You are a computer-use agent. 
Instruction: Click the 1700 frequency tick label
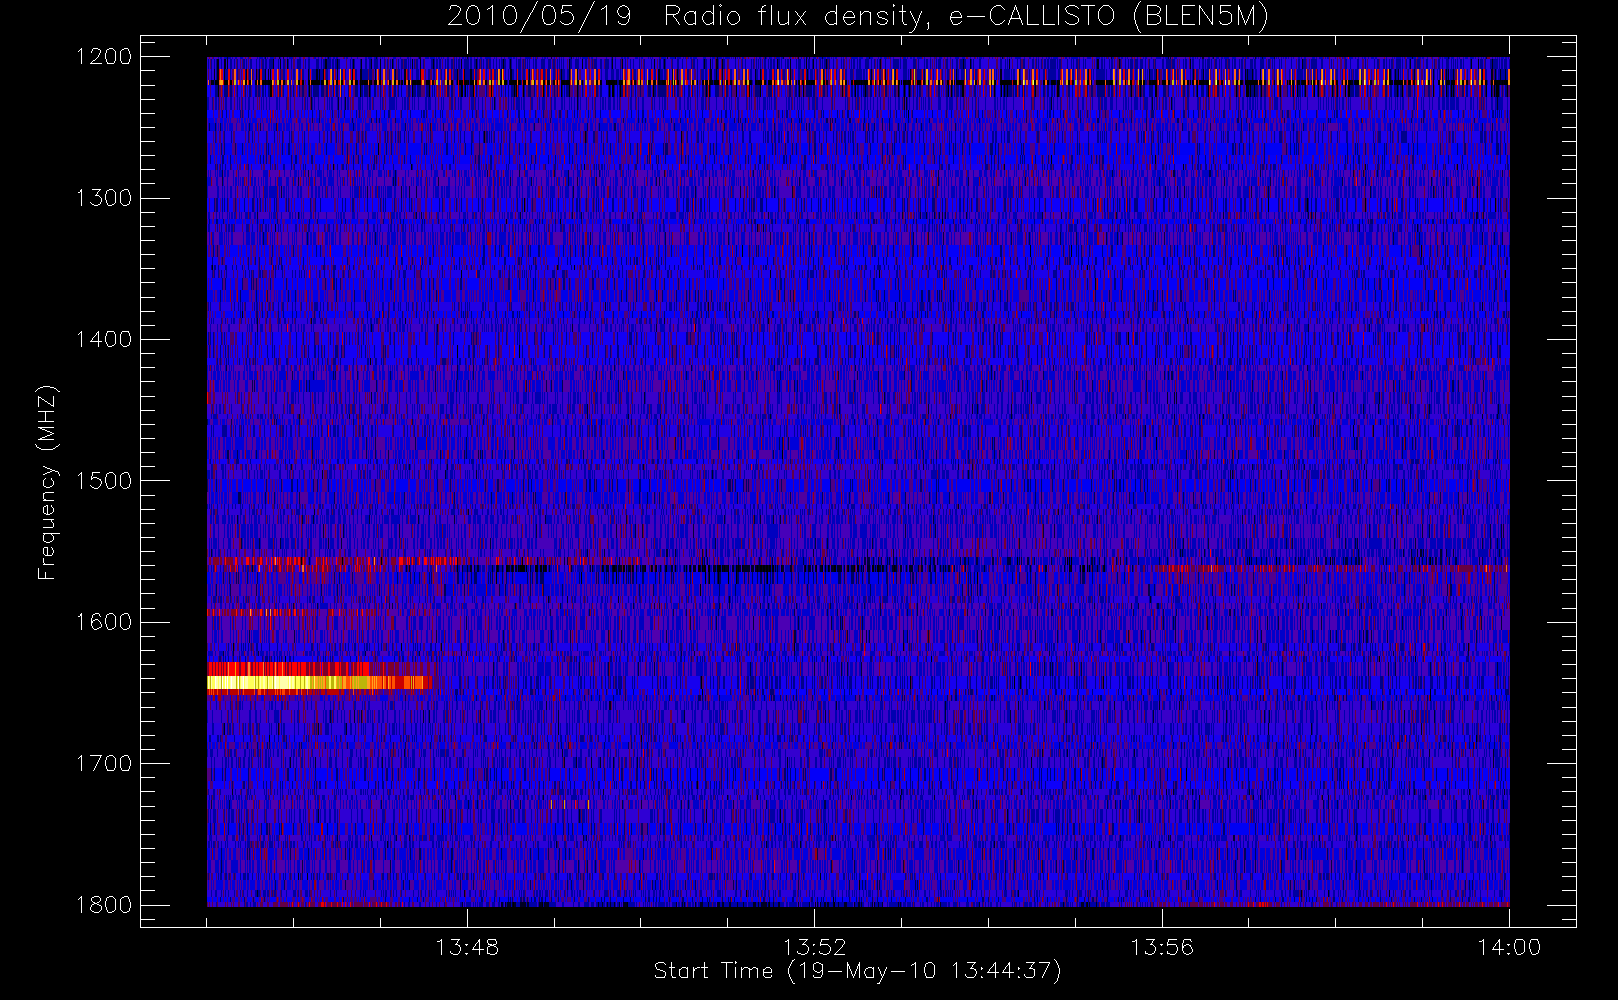[x=104, y=763]
